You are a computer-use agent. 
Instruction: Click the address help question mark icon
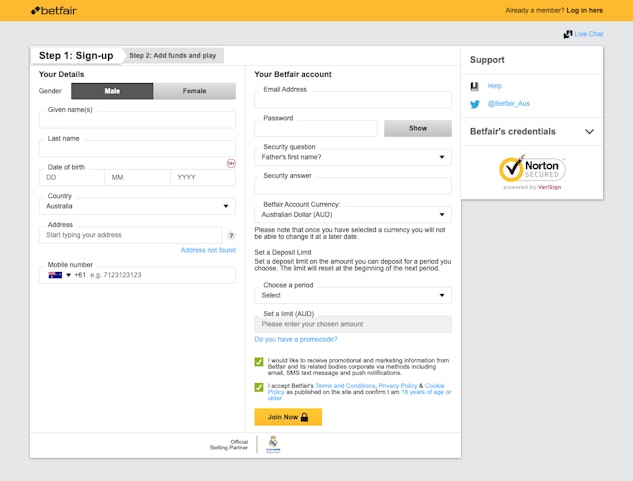click(x=231, y=235)
